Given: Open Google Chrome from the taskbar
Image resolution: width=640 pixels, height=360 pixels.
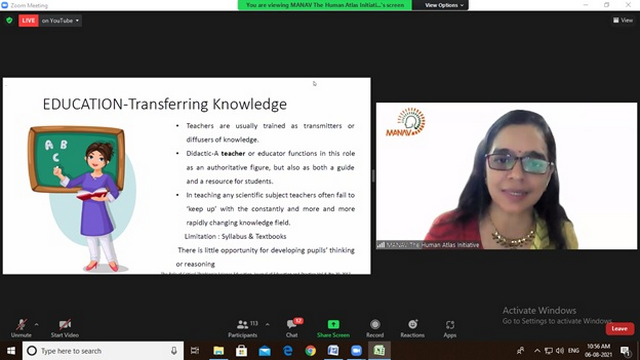Looking at the screenshot, I should click(x=310, y=351).
